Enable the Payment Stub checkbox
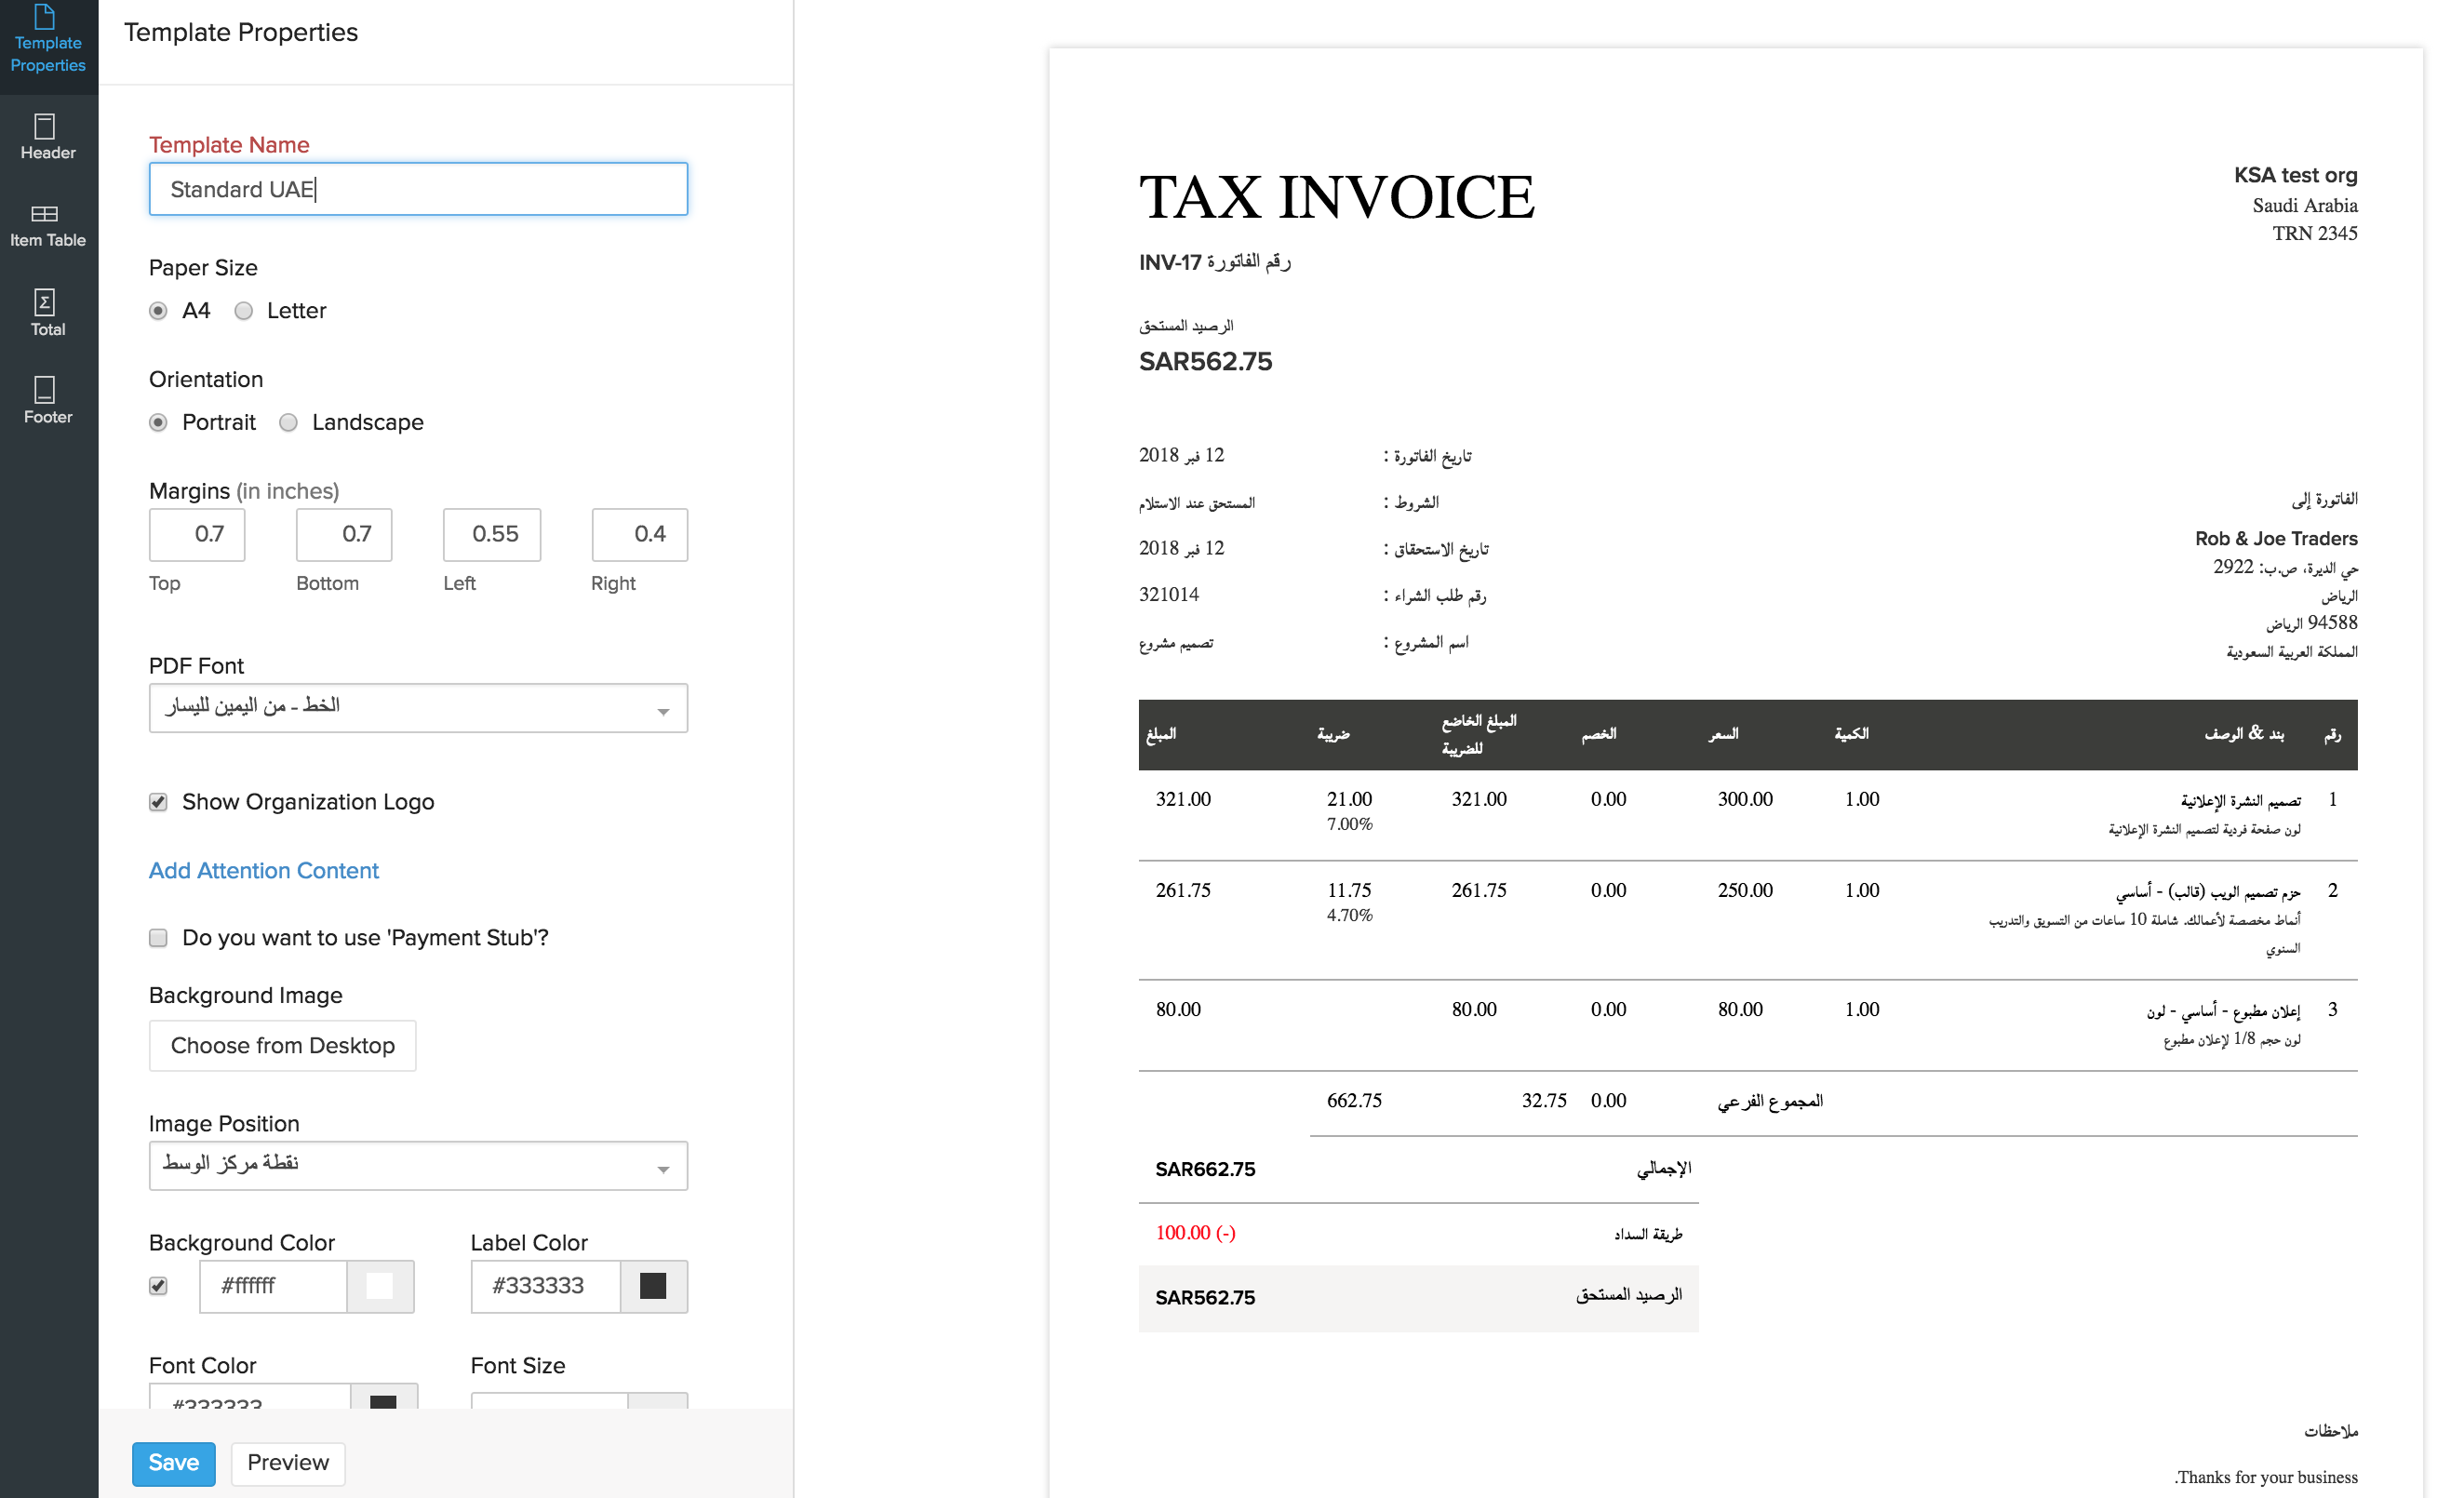 pyautogui.click(x=158, y=938)
